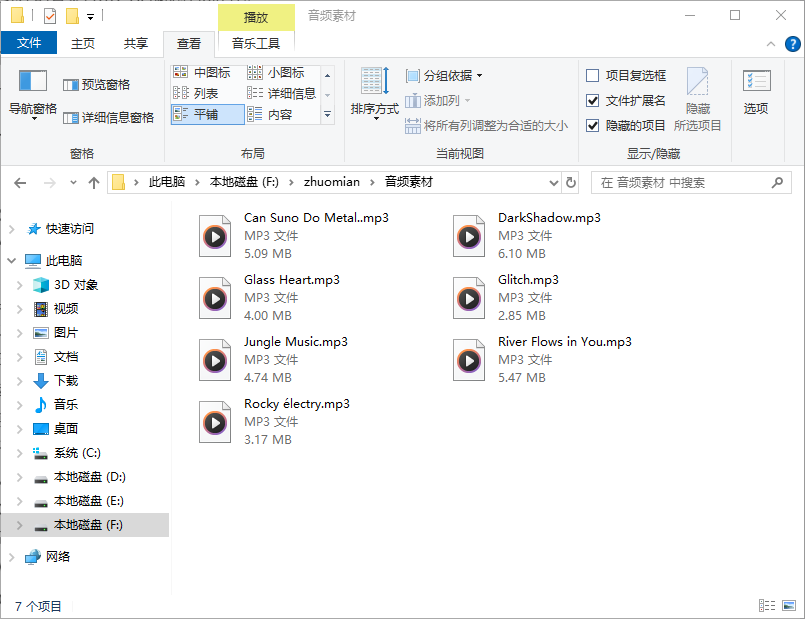Toggle the 详细信息窗格 details pane
Viewport: 805px width, 619px height.
click(x=108, y=118)
